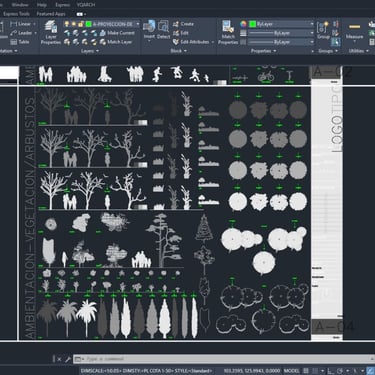Viewport: 375px width, 375px height.
Task: Click green ByLayer color swatch in Properties
Action: point(253,24)
